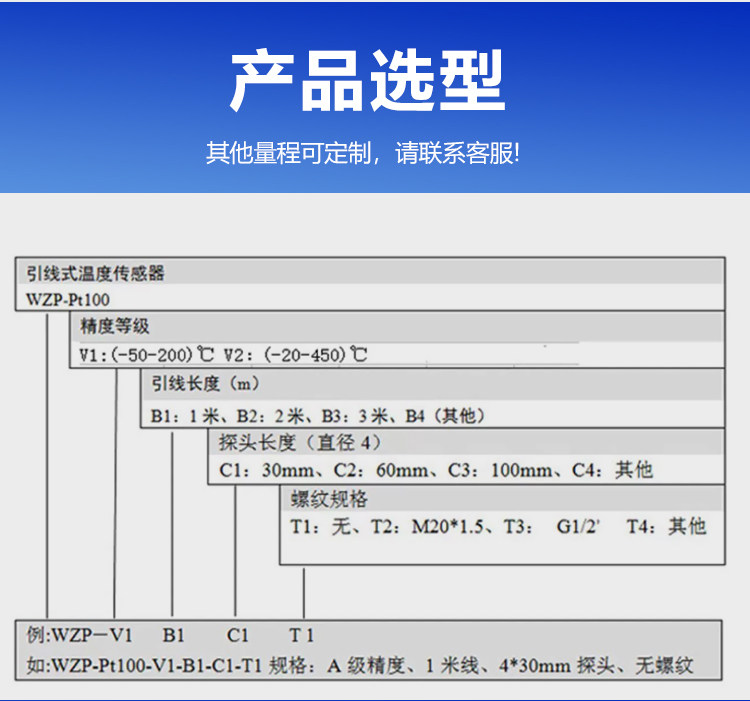Viewport: 750px width, 701px height.
Task: Select the 螺纹规格 header
Action: pyautogui.click(x=329, y=499)
